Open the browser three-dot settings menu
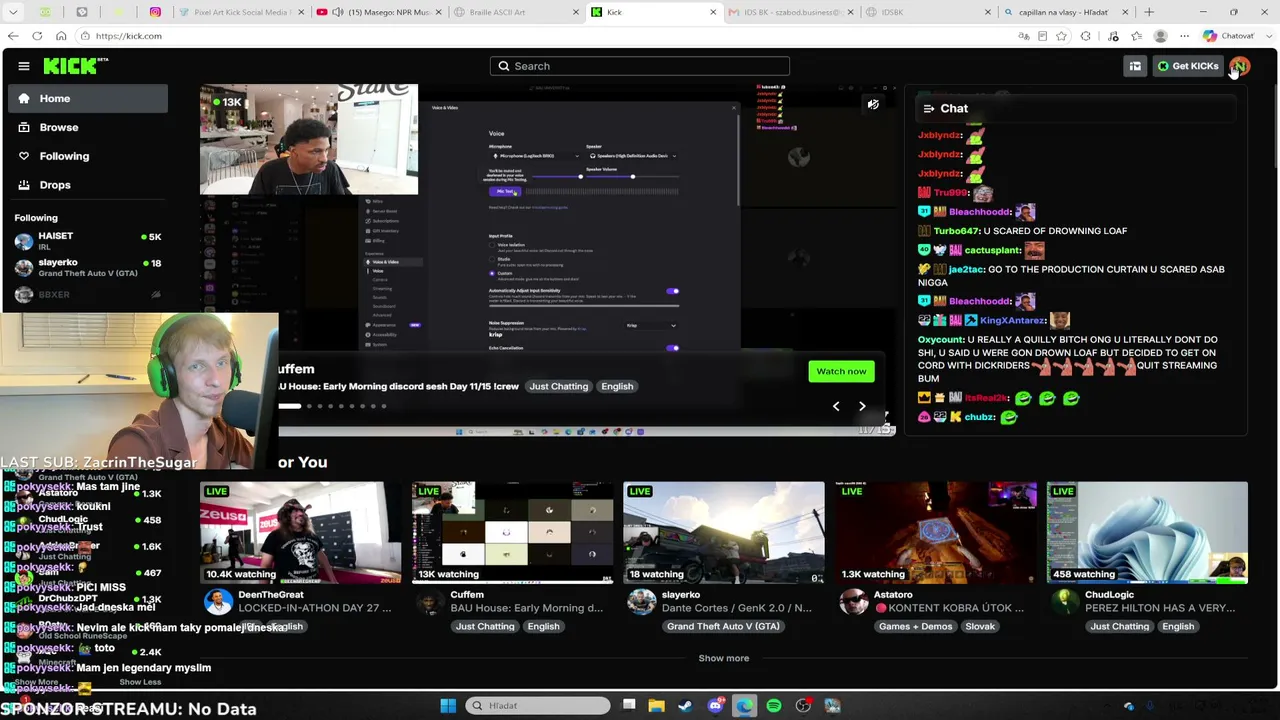1280x720 pixels. click(1184, 36)
